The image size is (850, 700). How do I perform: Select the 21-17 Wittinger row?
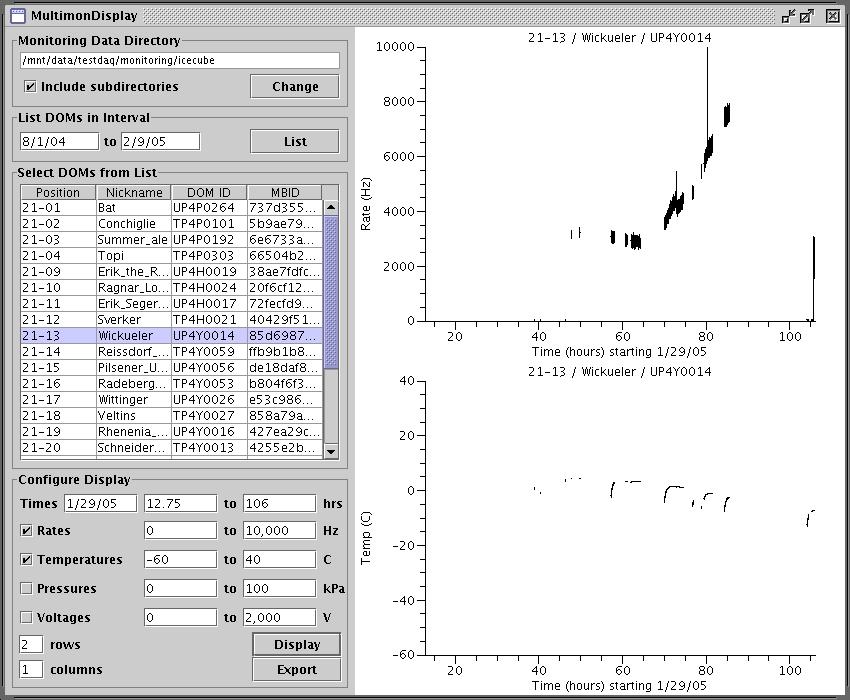pos(170,400)
